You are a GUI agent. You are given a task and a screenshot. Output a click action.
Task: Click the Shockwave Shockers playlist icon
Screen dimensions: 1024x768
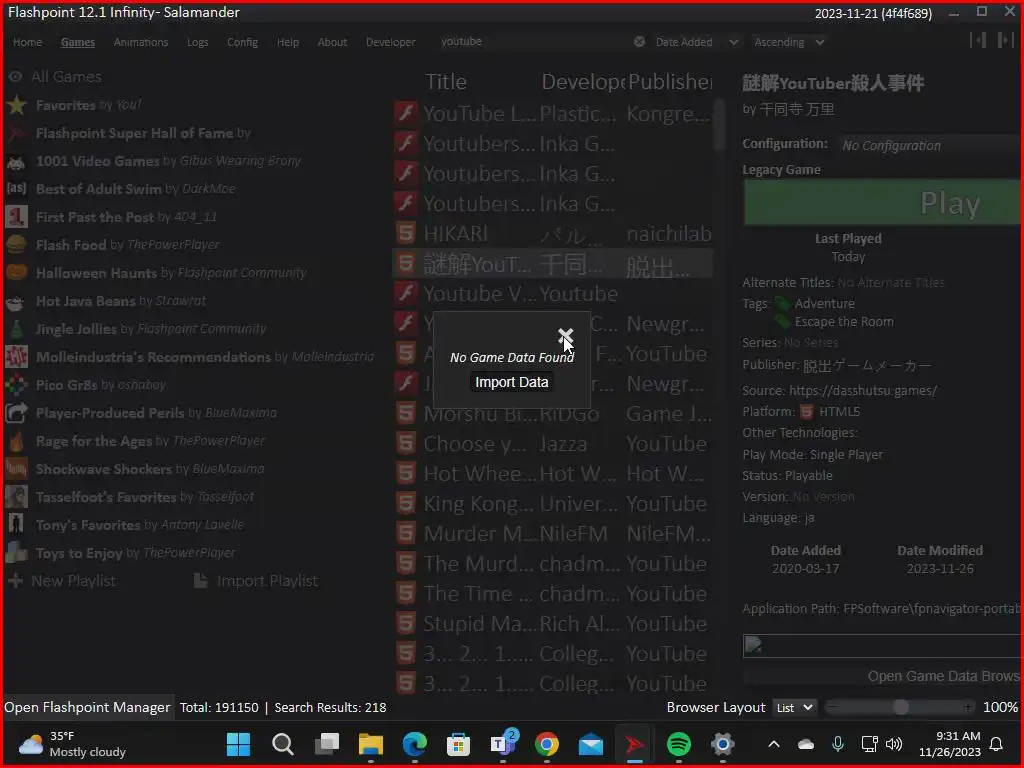click(x=16, y=469)
